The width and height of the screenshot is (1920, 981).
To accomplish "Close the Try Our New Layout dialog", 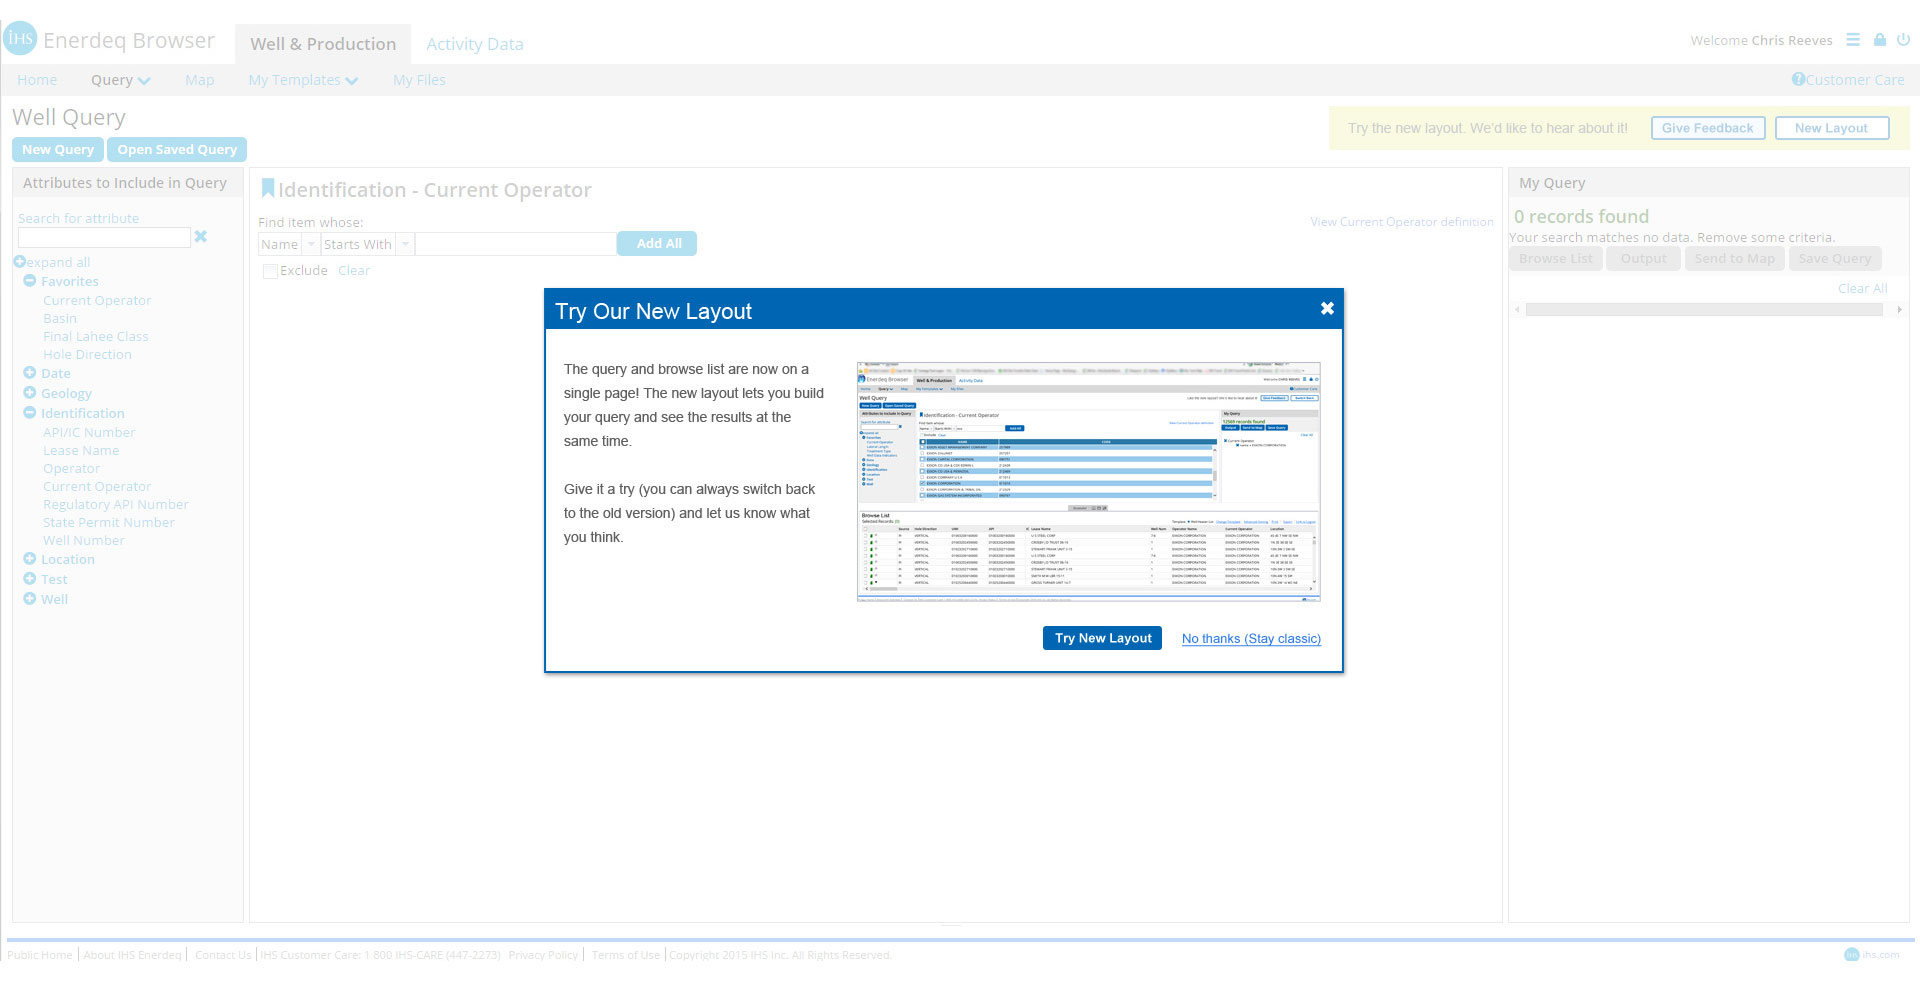I will coord(1327,308).
